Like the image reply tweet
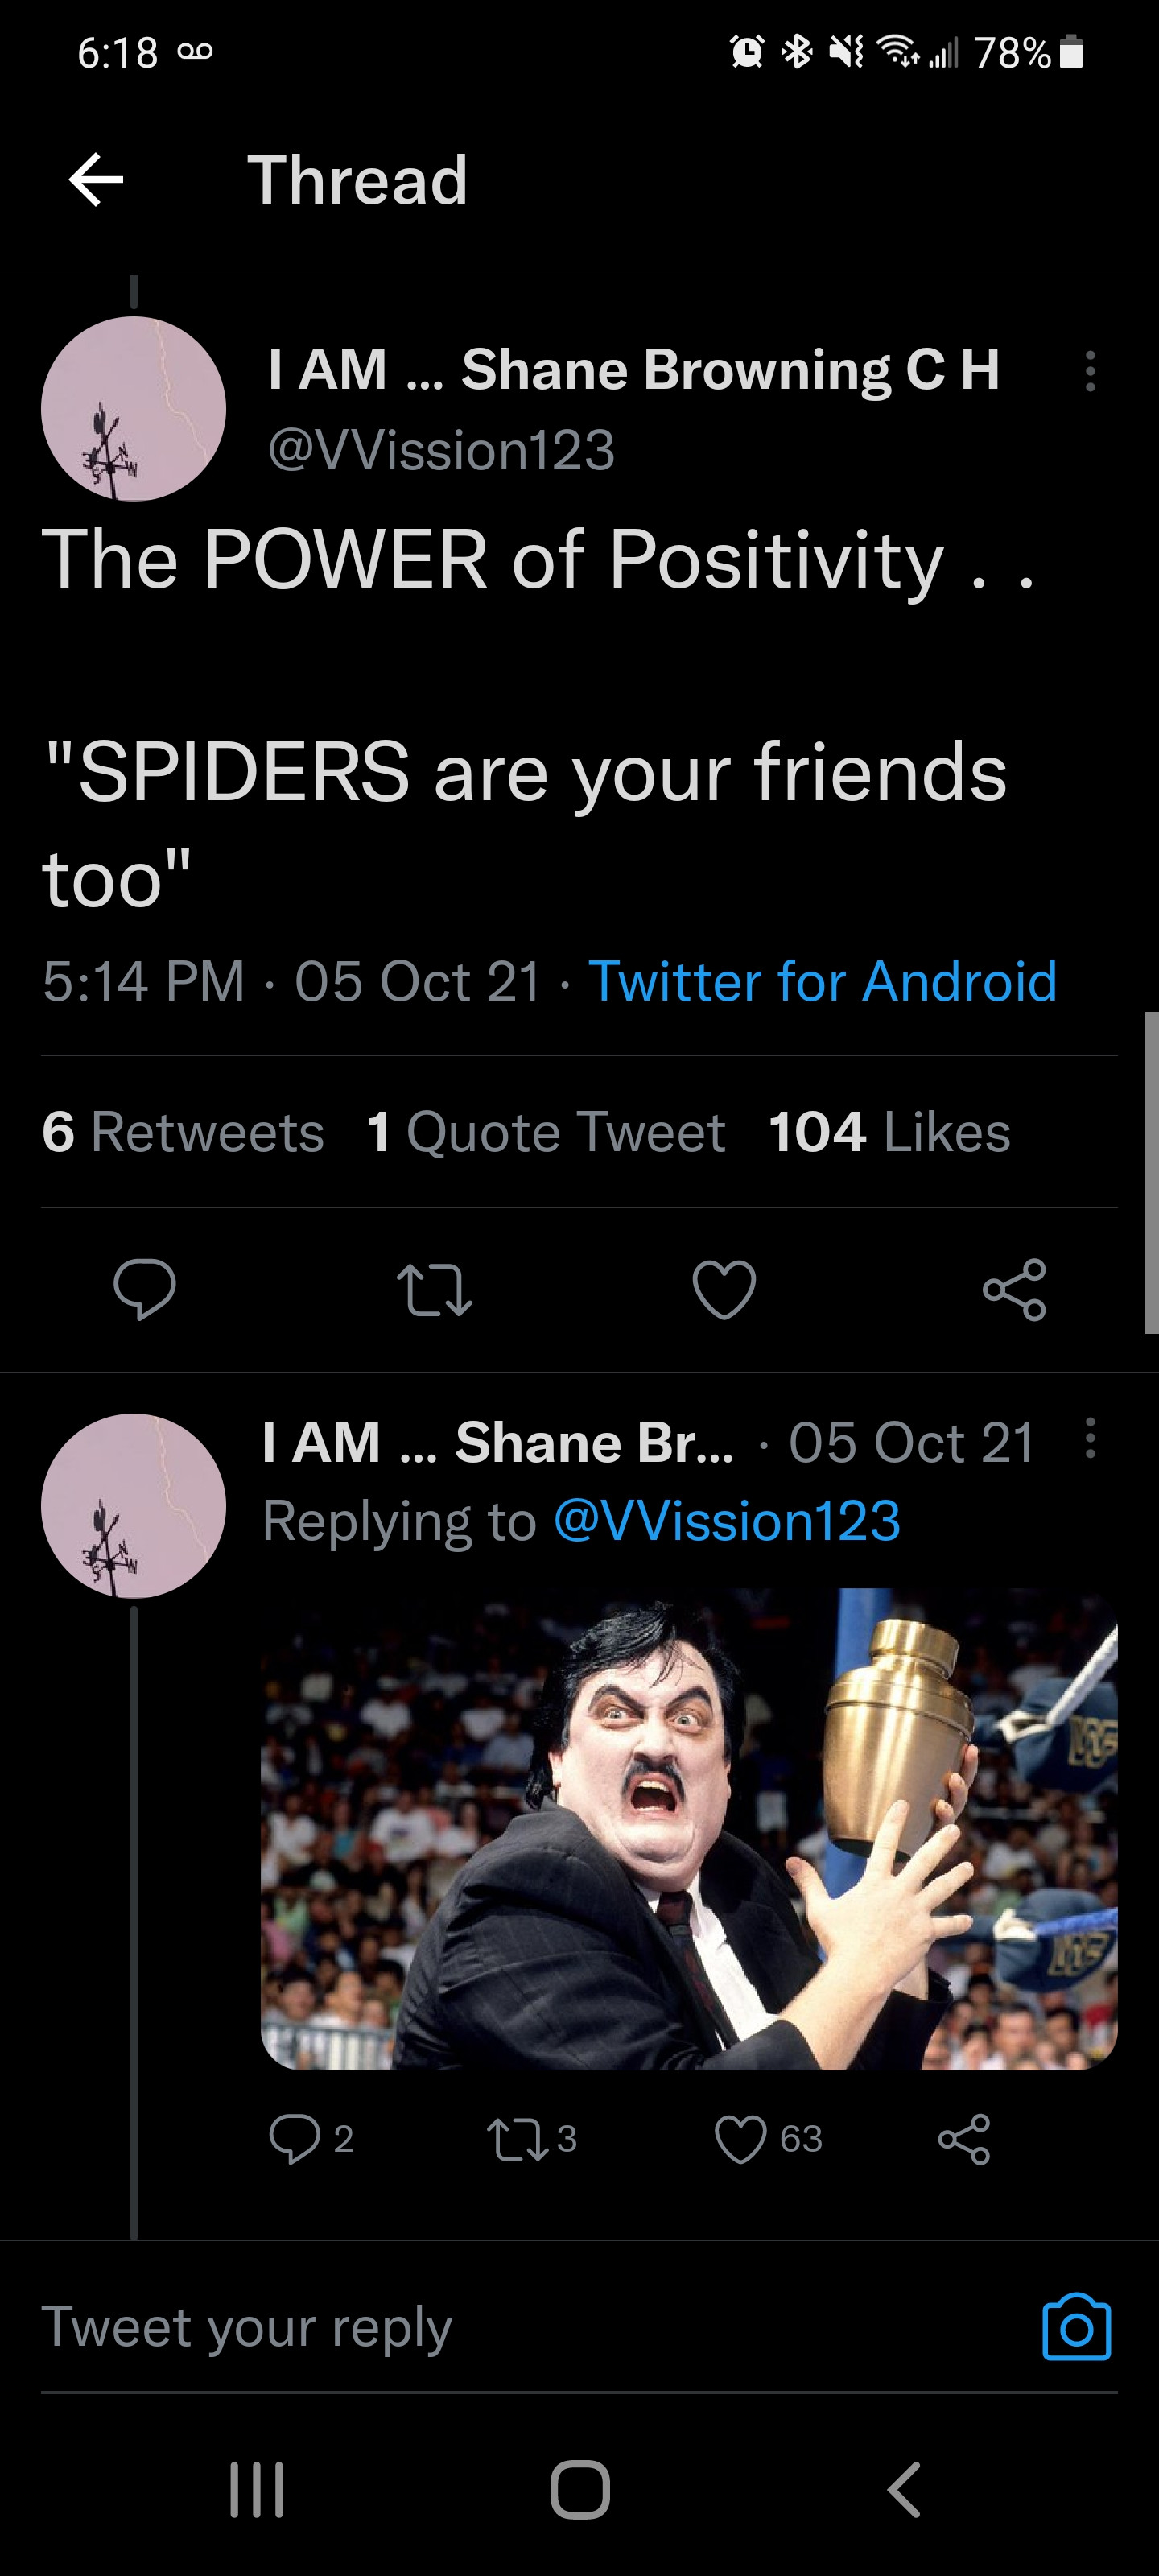This screenshot has height=2576, width=1159. point(741,2139)
